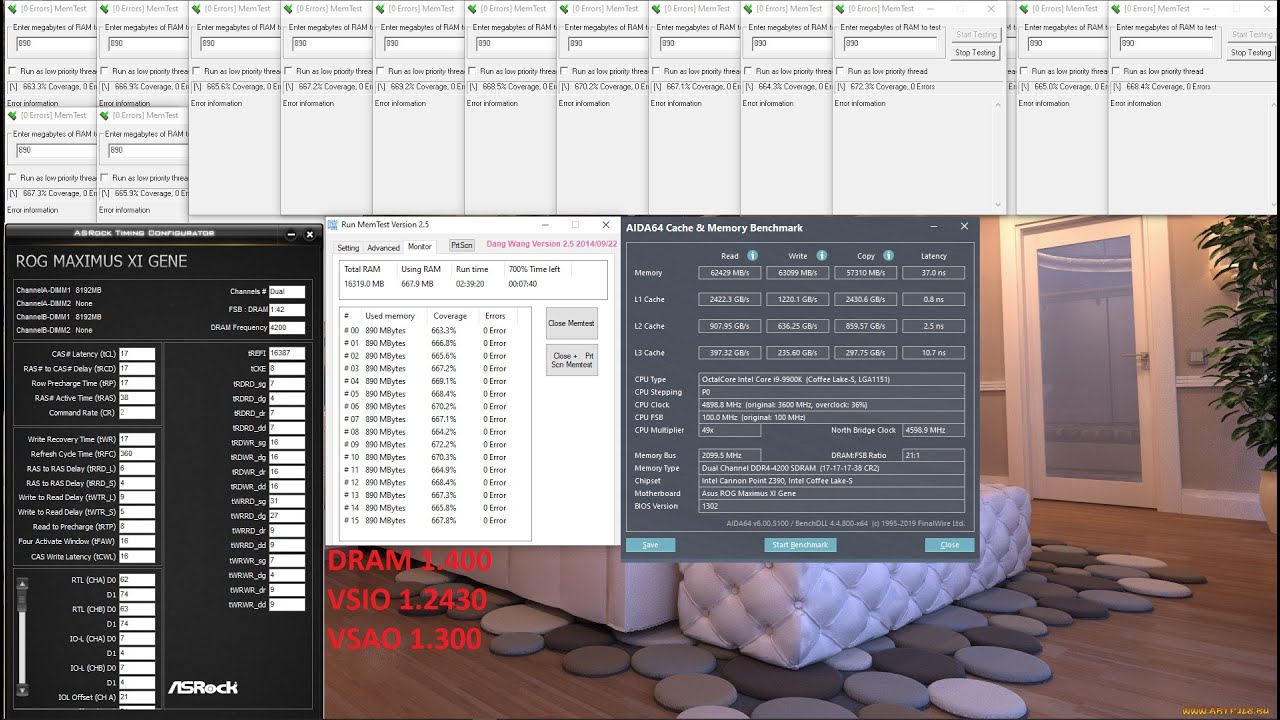Click AIDA64 Close button at bottom right
The image size is (1280, 720).
coord(949,545)
